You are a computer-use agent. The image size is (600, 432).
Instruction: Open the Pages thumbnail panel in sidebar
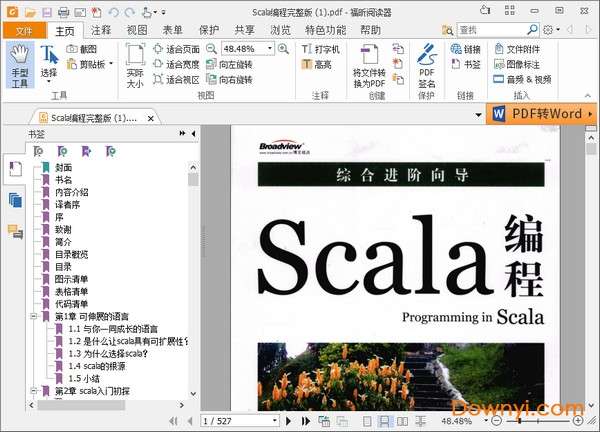tap(15, 200)
